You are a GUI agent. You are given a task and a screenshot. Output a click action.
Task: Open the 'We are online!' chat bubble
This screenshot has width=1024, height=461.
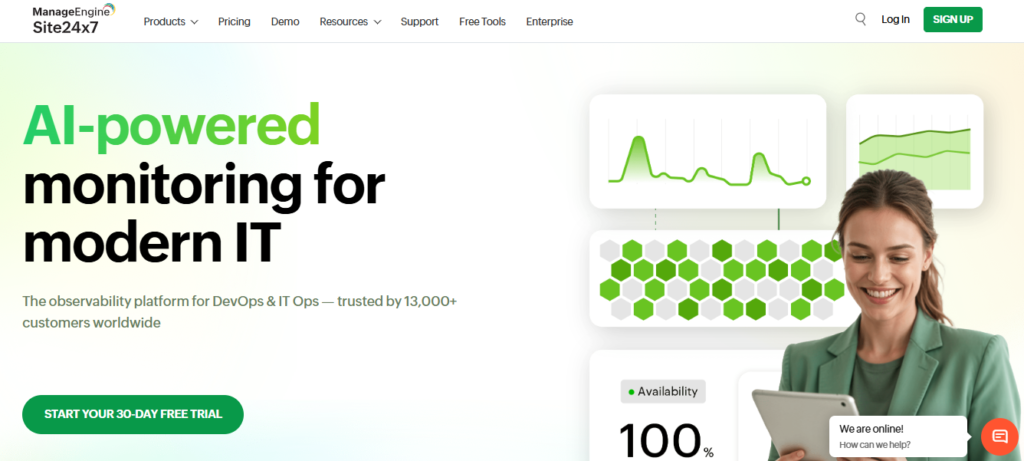tap(897, 436)
